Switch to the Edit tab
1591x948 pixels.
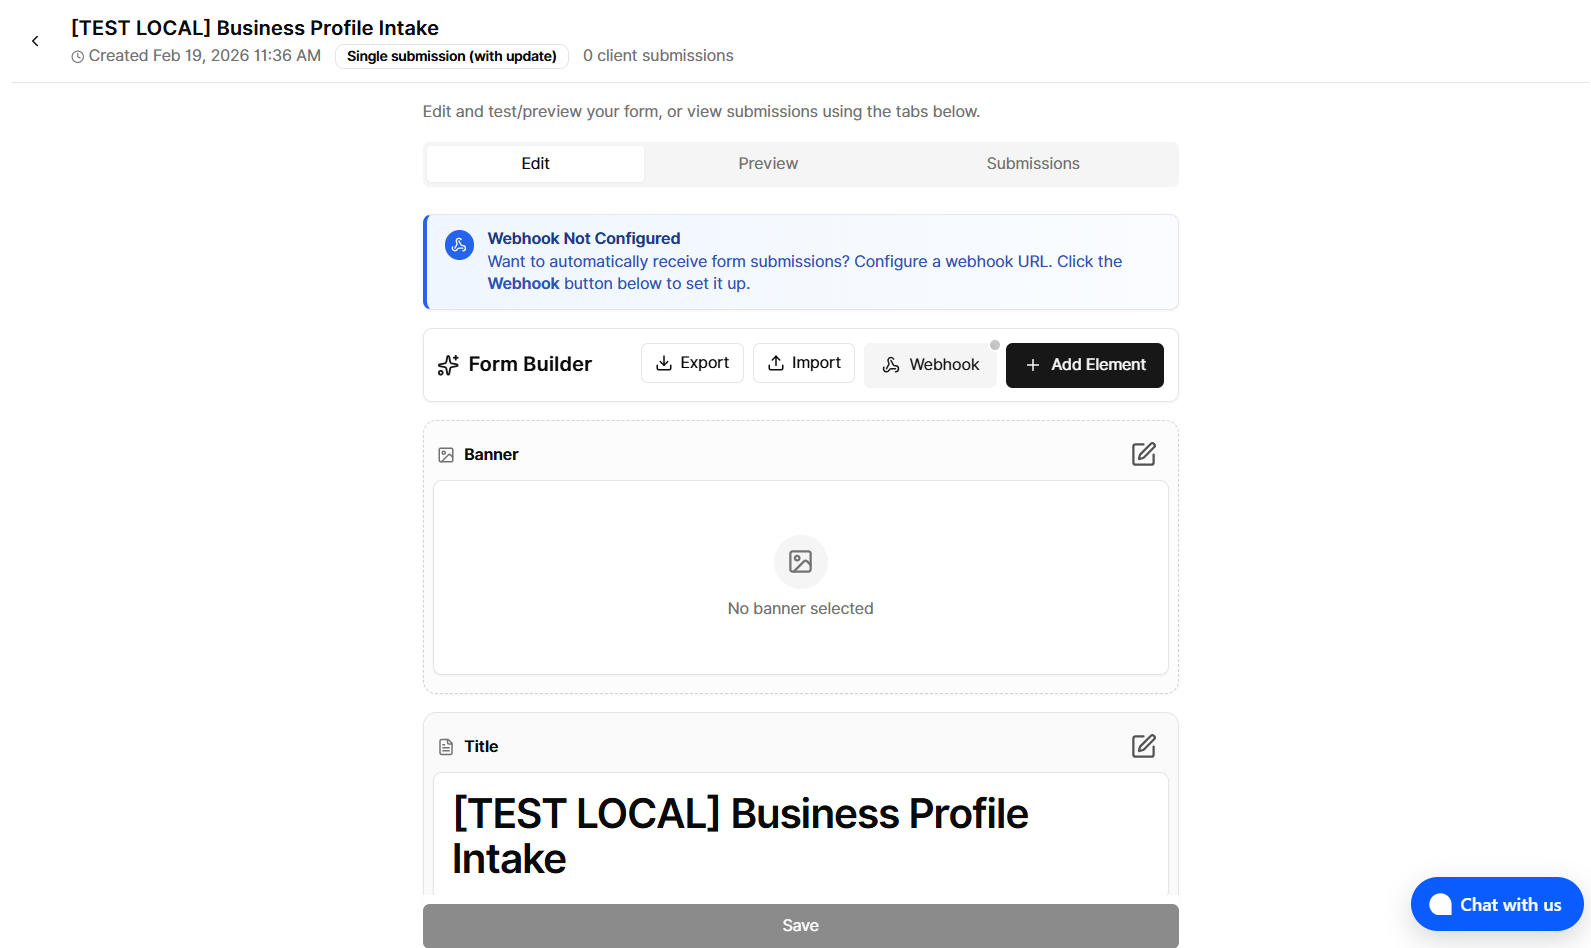point(535,164)
